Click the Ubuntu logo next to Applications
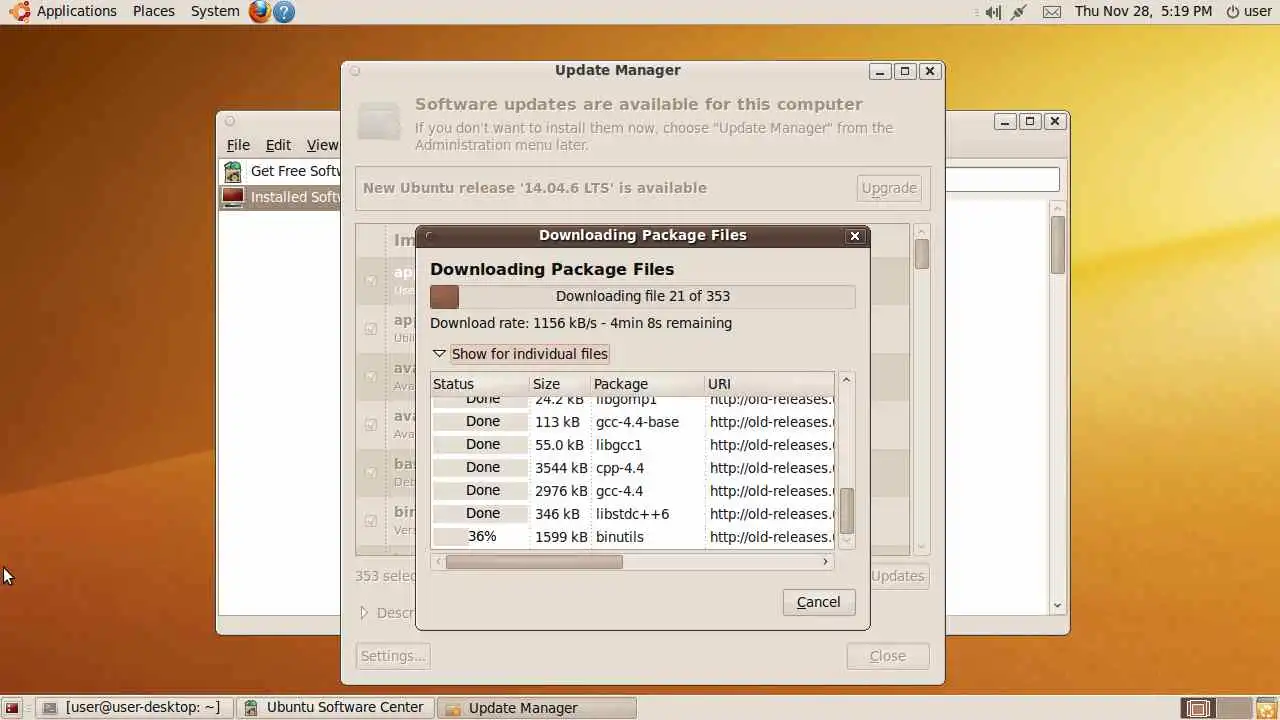The height and width of the screenshot is (720, 1280). click(19, 11)
